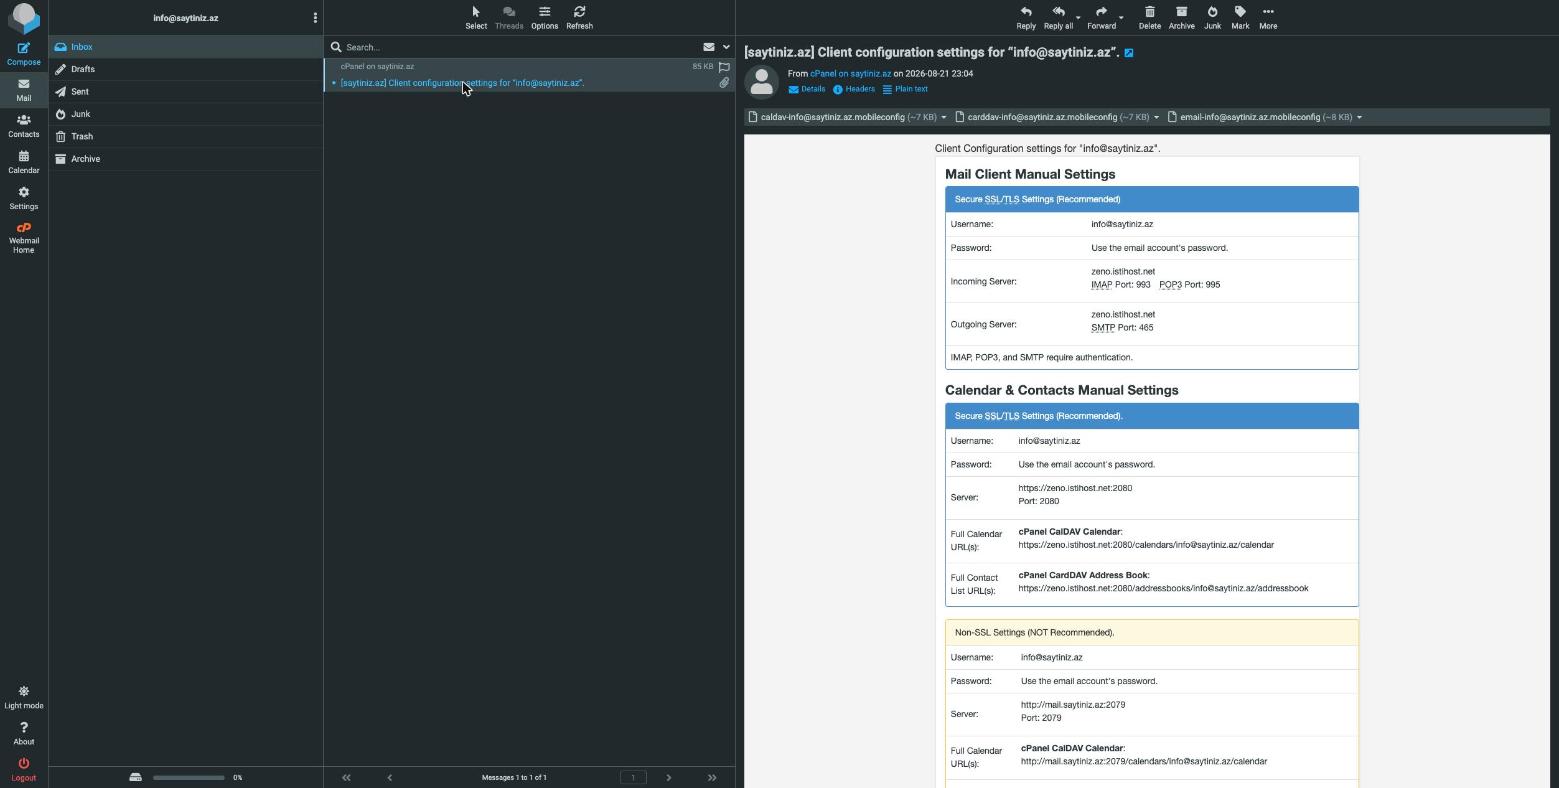The width and height of the screenshot is (1559, 788).
Task: Click the page number input box
Action: click(633, 777)
